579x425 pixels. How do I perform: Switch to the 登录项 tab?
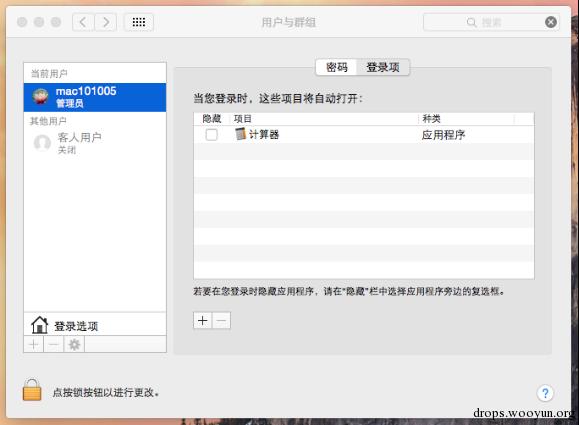click(383, 67)
